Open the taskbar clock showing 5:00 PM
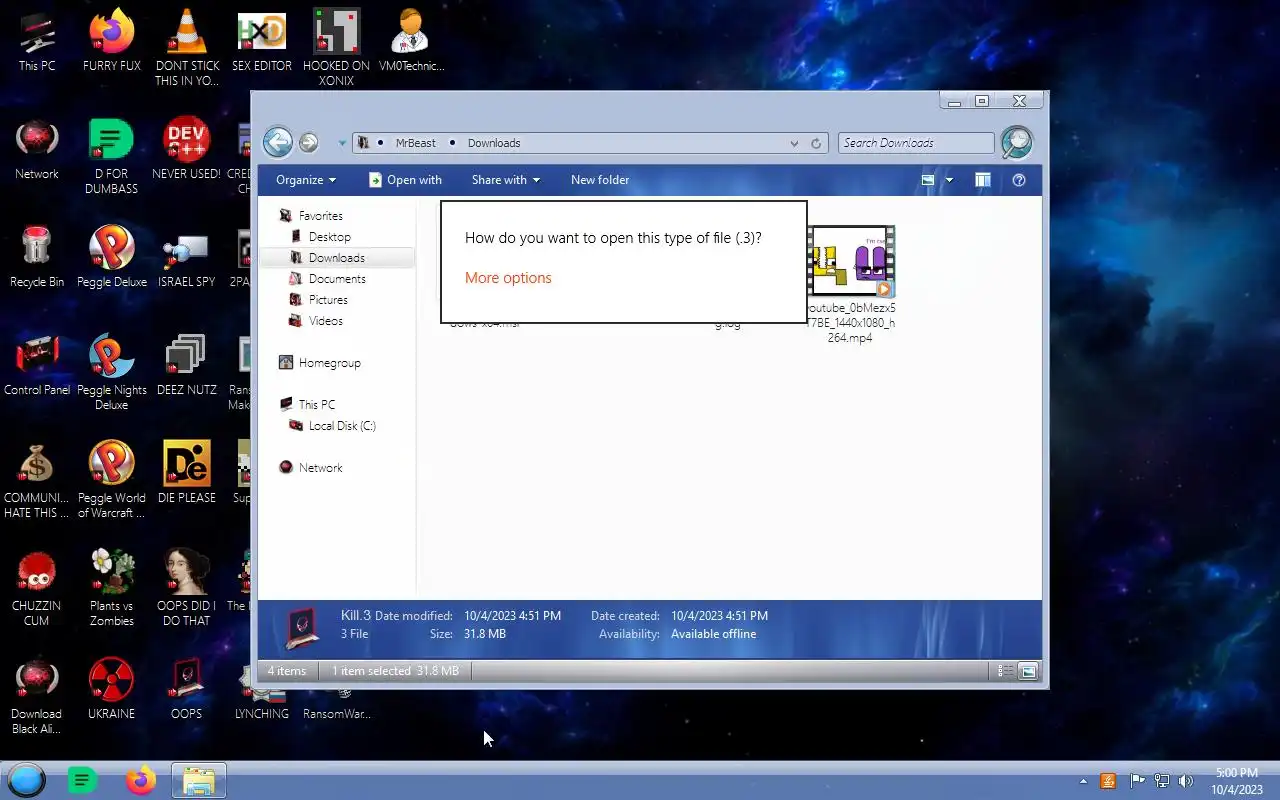The width and height of the screenshot is (1280, 800). [x=1237, y=781]
